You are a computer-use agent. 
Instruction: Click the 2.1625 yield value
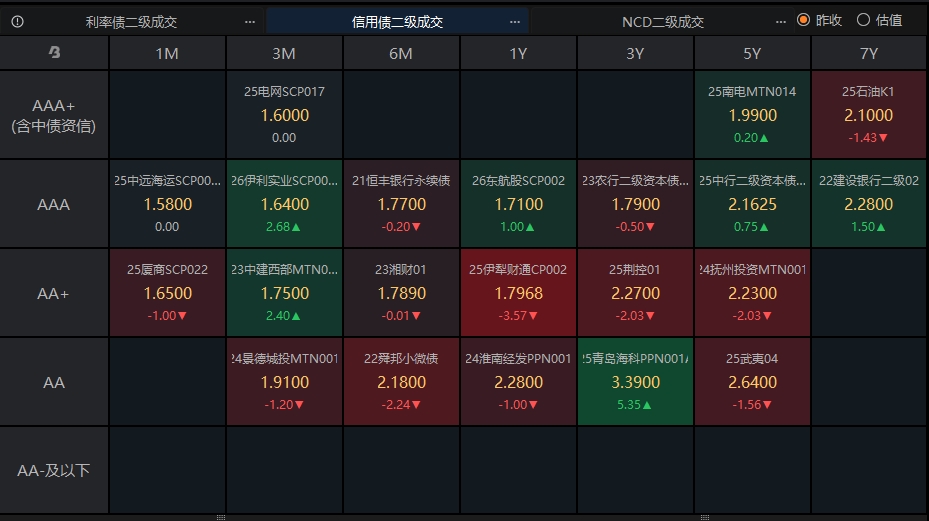click(x=752, y=204)
